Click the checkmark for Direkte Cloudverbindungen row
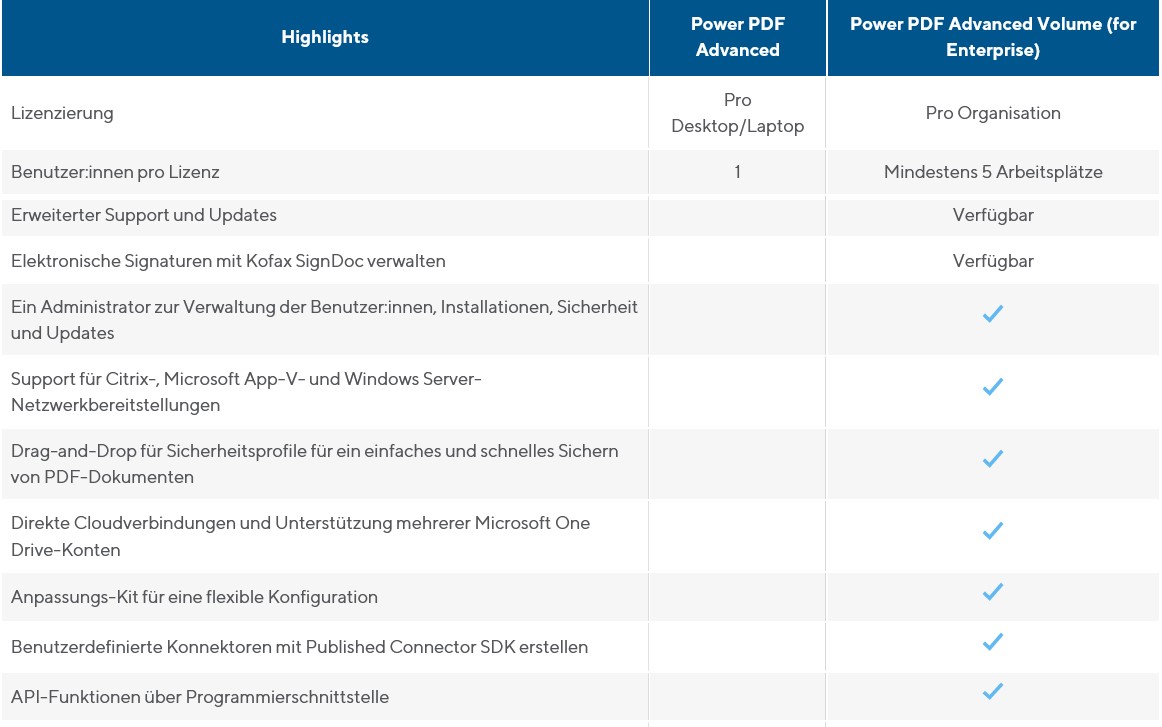The height and width of the screenshot is (727, 1162). click(x=992, y=531)
